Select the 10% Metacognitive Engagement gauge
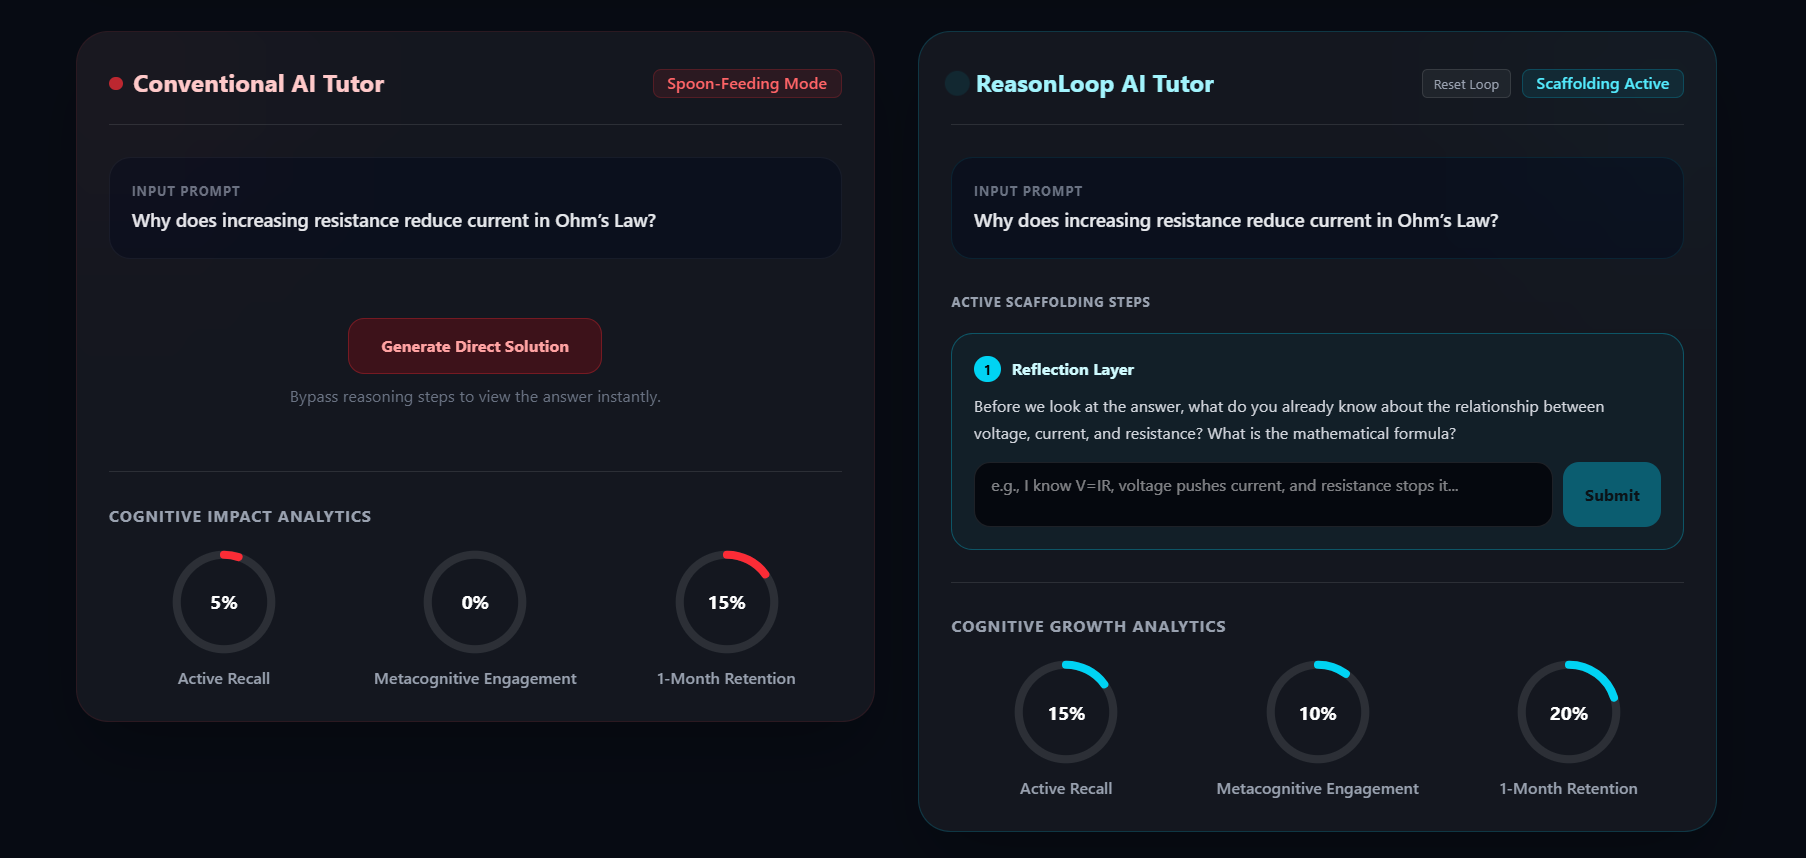1806x858 pixels. [1318, 712]
